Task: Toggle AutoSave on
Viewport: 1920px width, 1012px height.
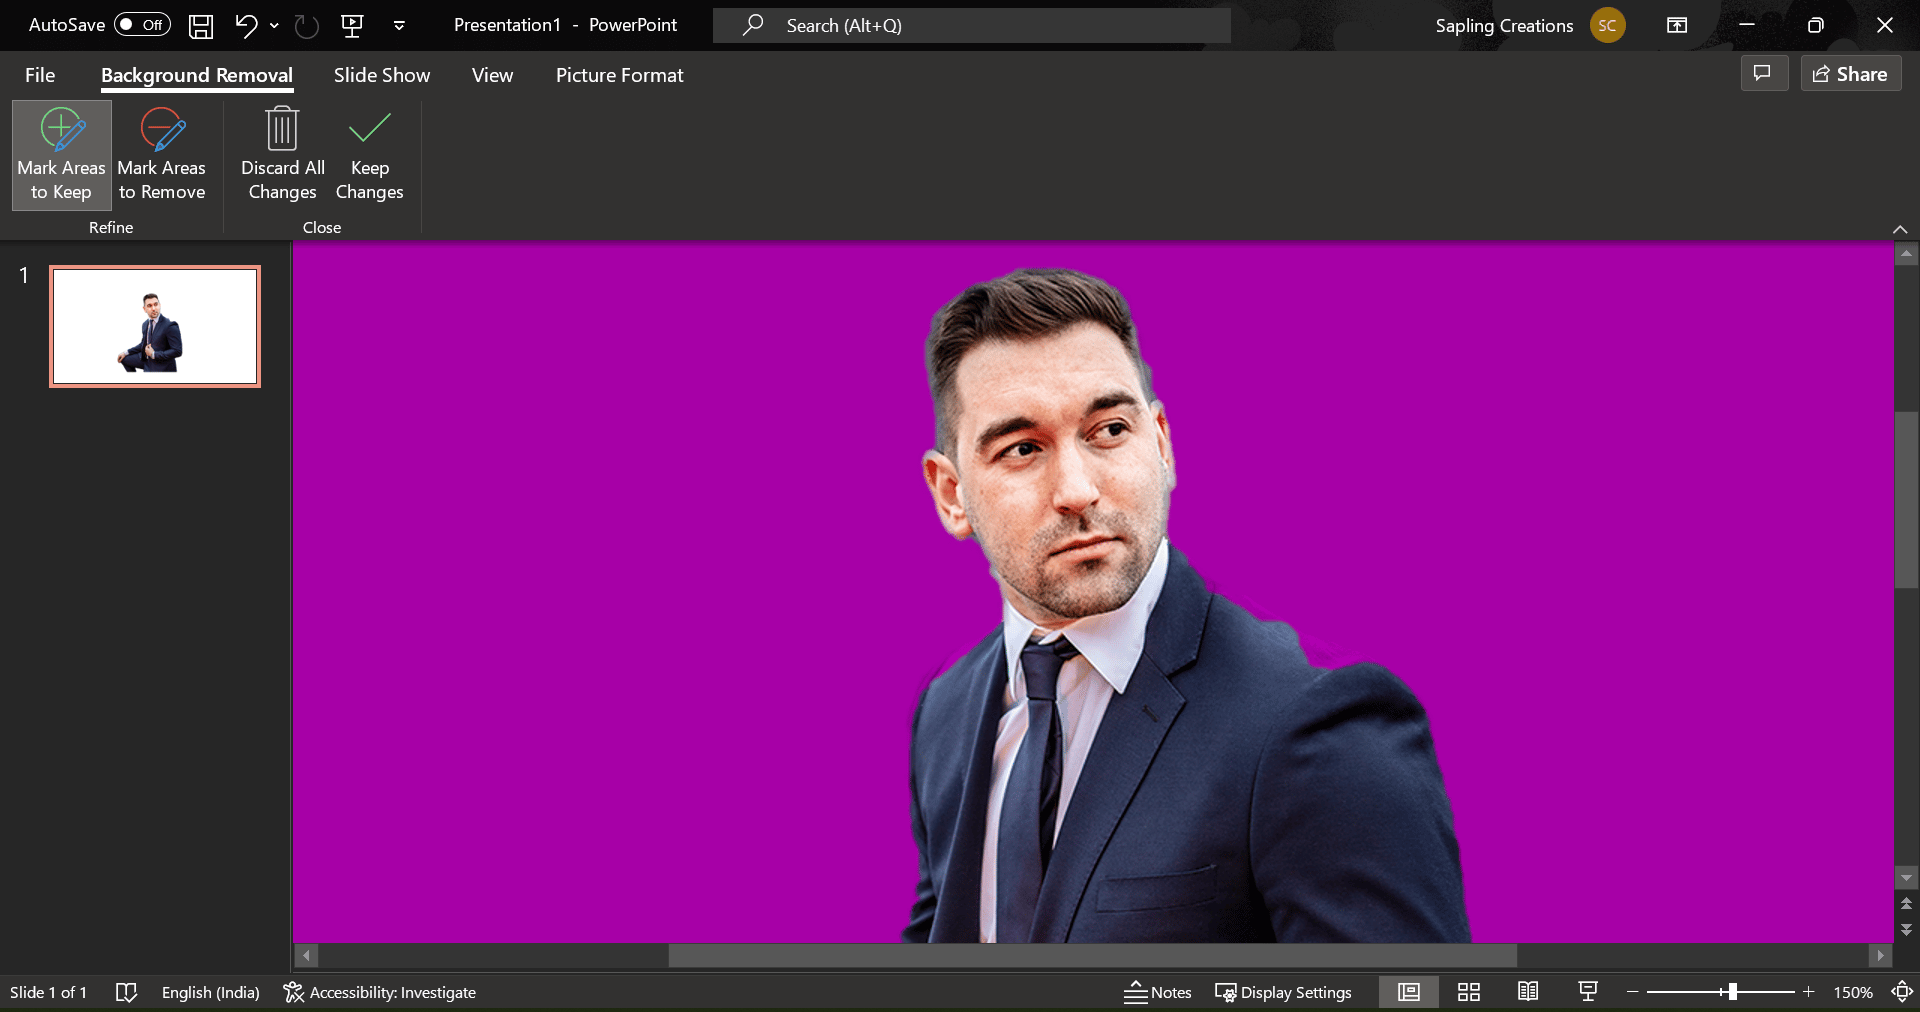Action: click(140, 24)
